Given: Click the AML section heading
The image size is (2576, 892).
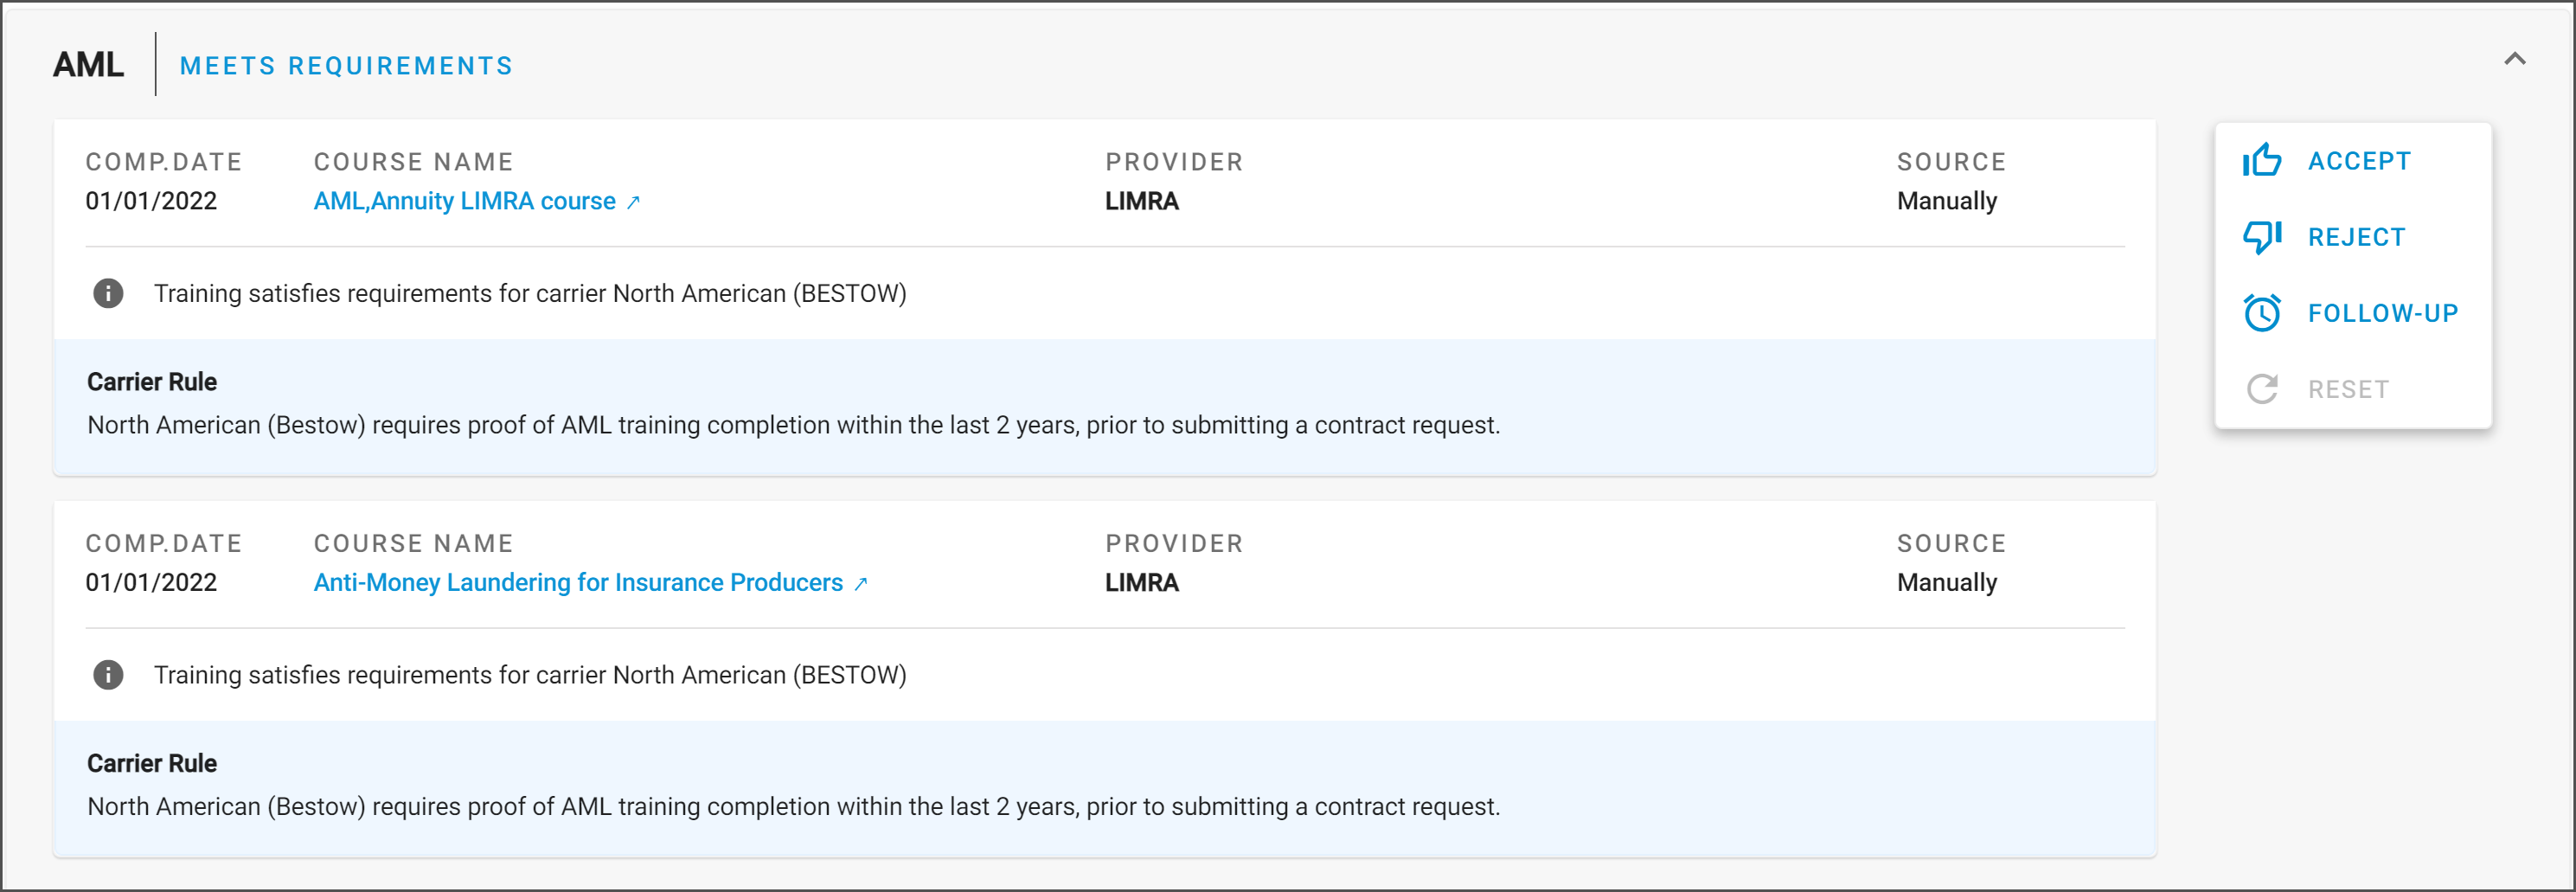Looking at the screenshot, I should (88, 65).
